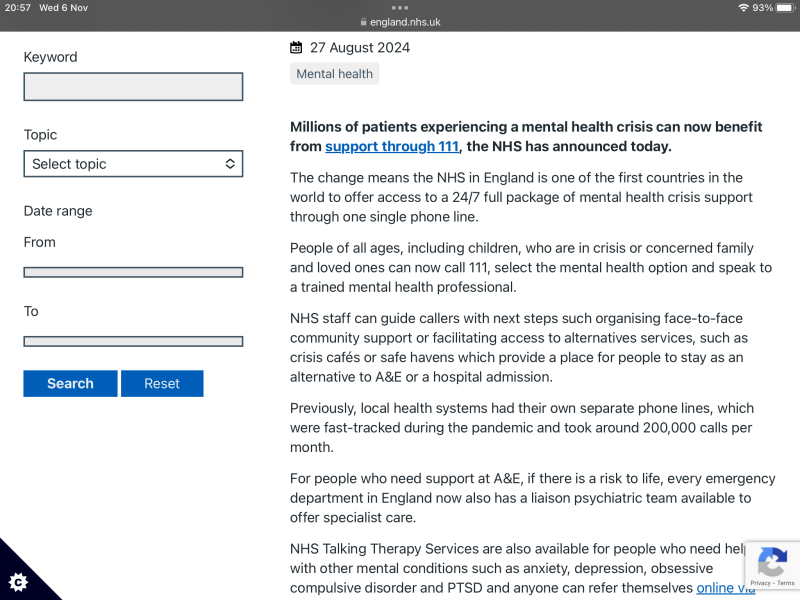Select the Mental health tag
Screen dimensions: 800x600
334,74
